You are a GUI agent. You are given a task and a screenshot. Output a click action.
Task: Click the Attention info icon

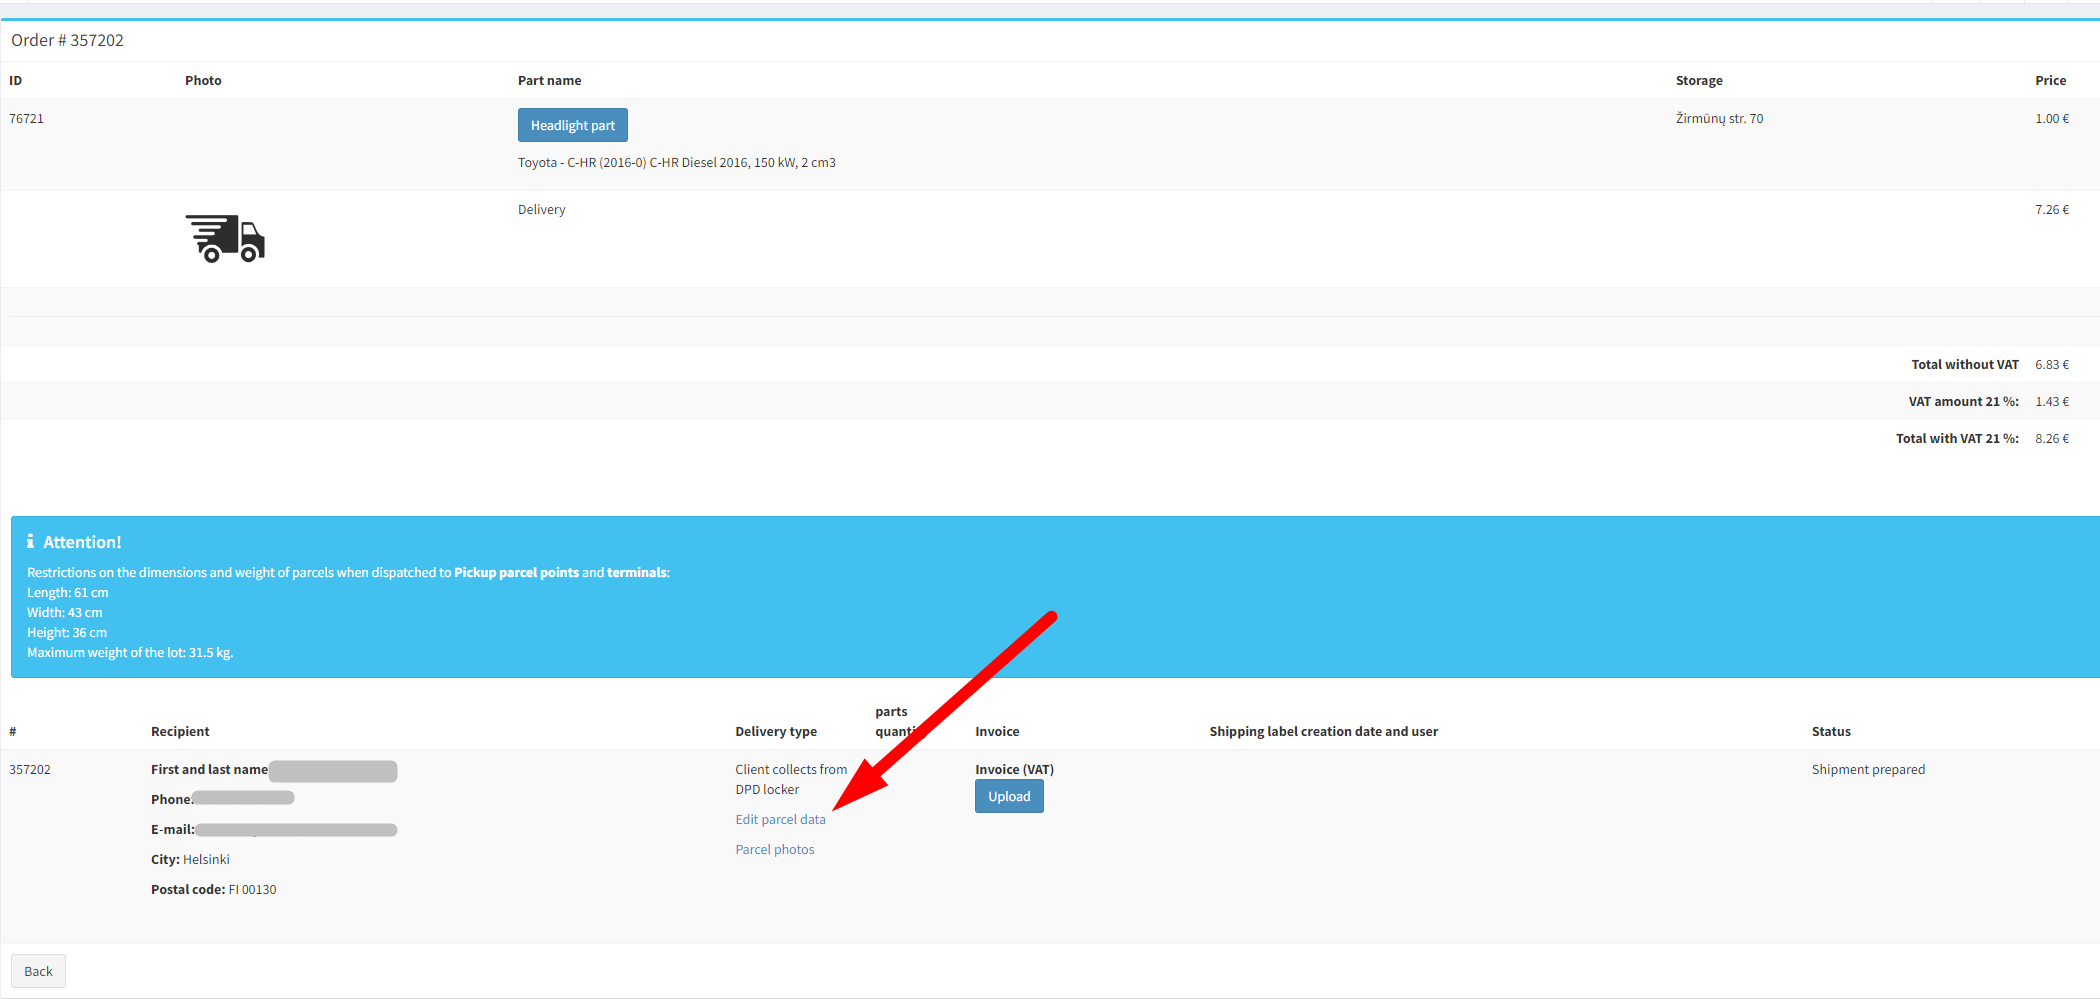click(x=30, y=541)
